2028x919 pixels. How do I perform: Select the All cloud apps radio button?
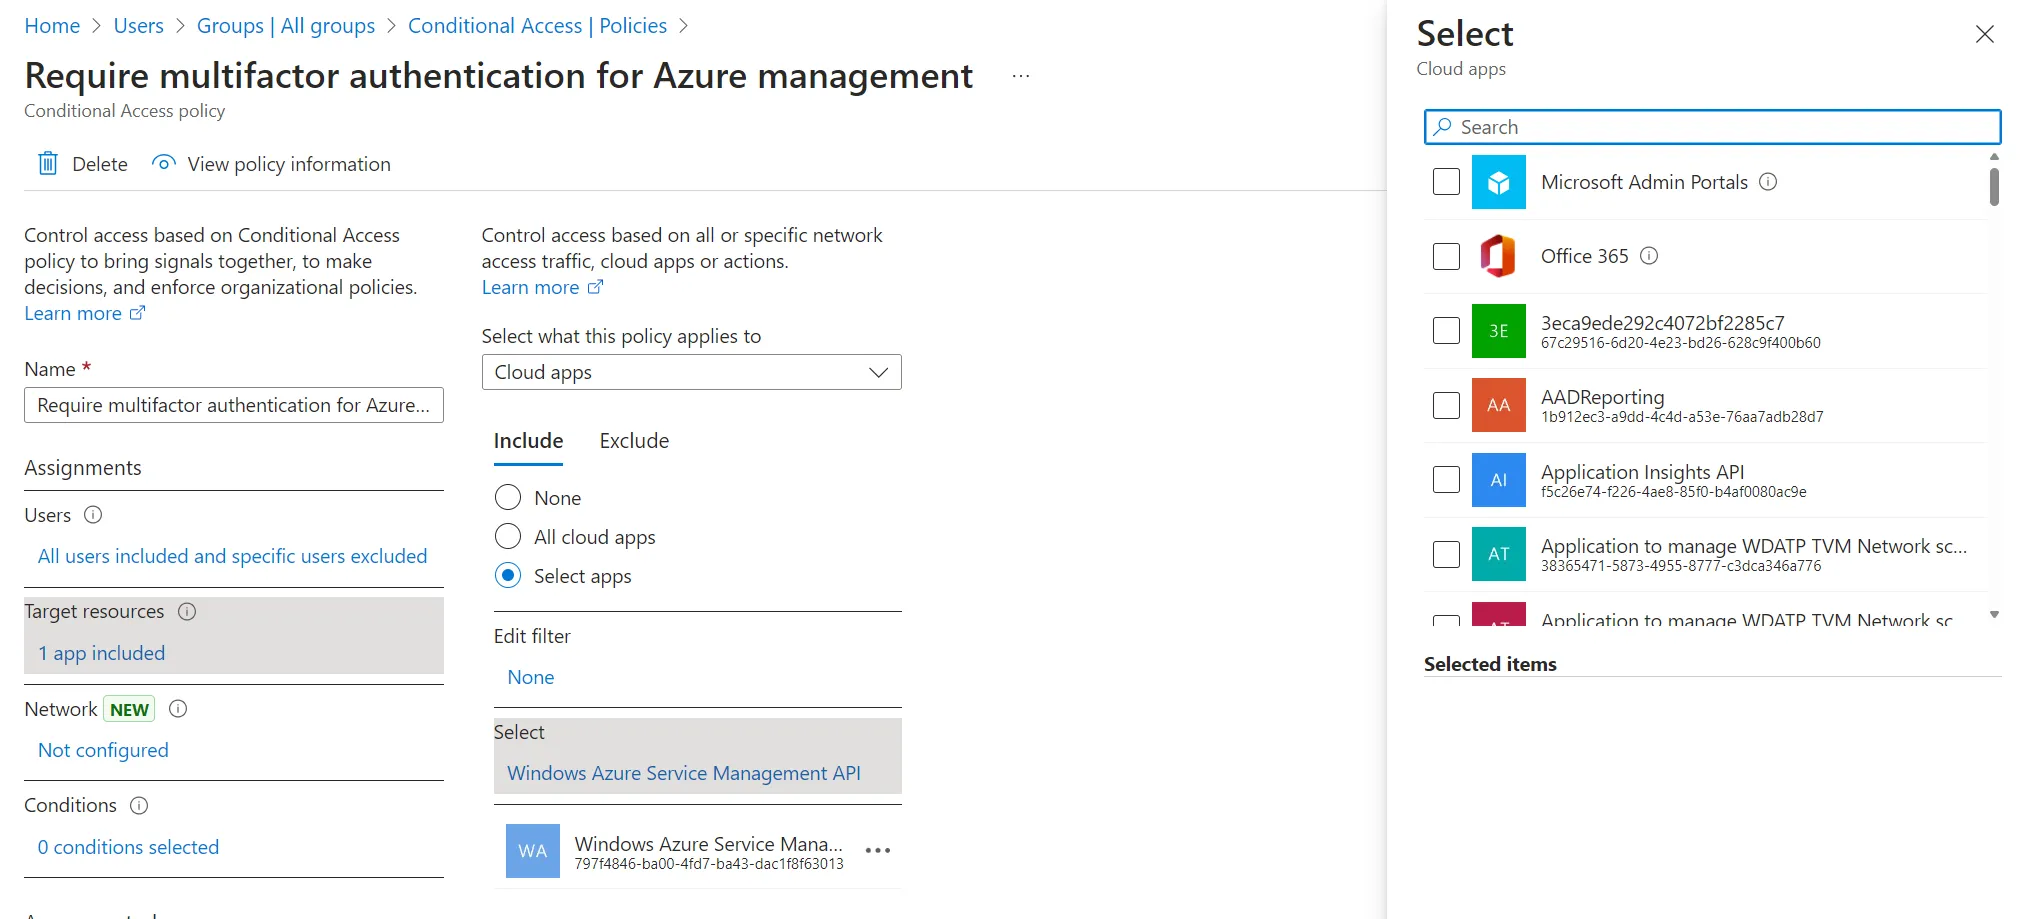point(508,537)
